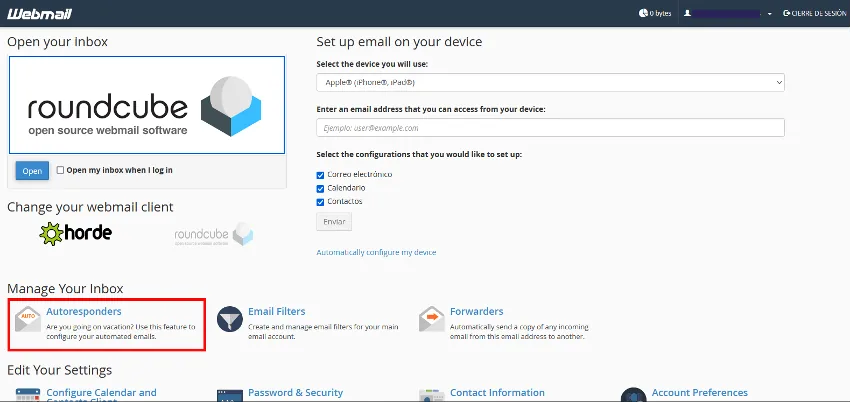
Task: Open the Forwarders link
Action: 477,311
